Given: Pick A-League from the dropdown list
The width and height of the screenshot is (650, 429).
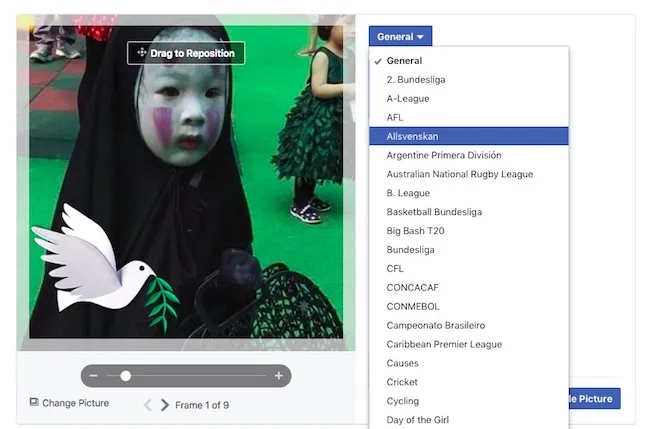Looking at the screenshot, I should [408, 98].
